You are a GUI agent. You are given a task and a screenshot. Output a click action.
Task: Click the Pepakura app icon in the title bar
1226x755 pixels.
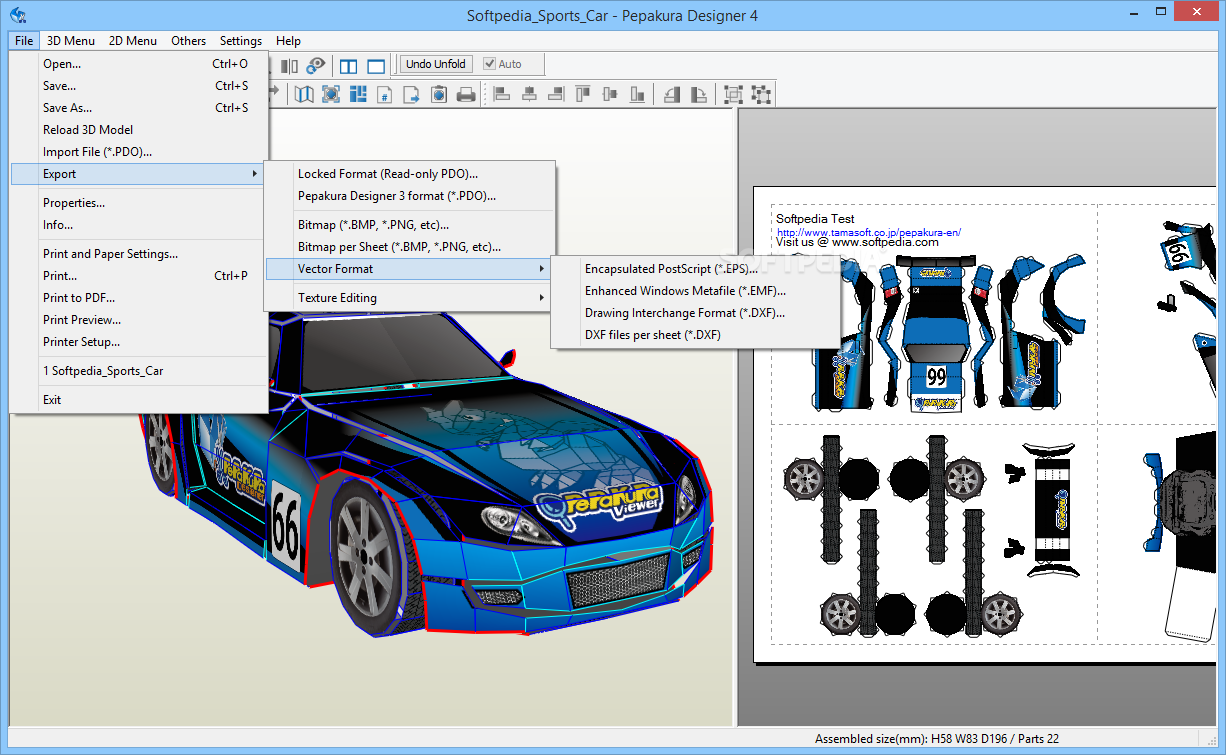18,15
